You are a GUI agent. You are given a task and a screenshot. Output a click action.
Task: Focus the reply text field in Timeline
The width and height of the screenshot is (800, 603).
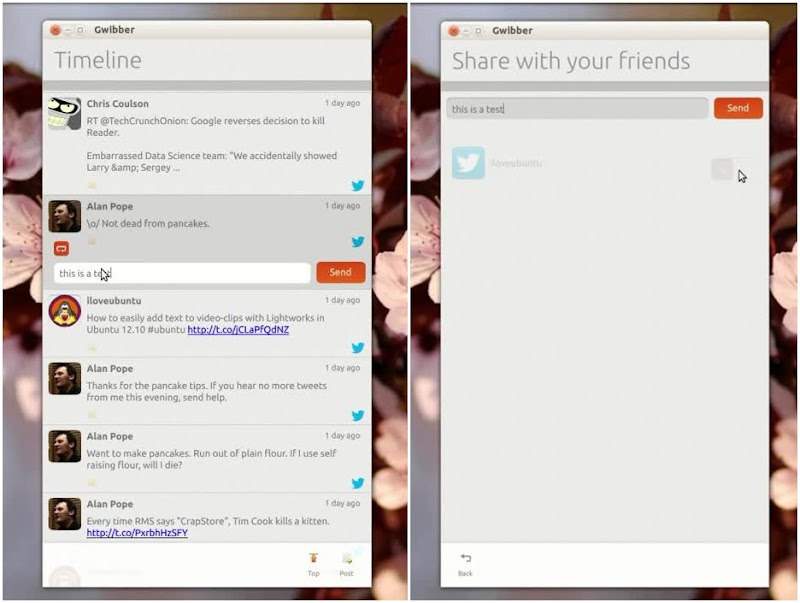point(182,273)
